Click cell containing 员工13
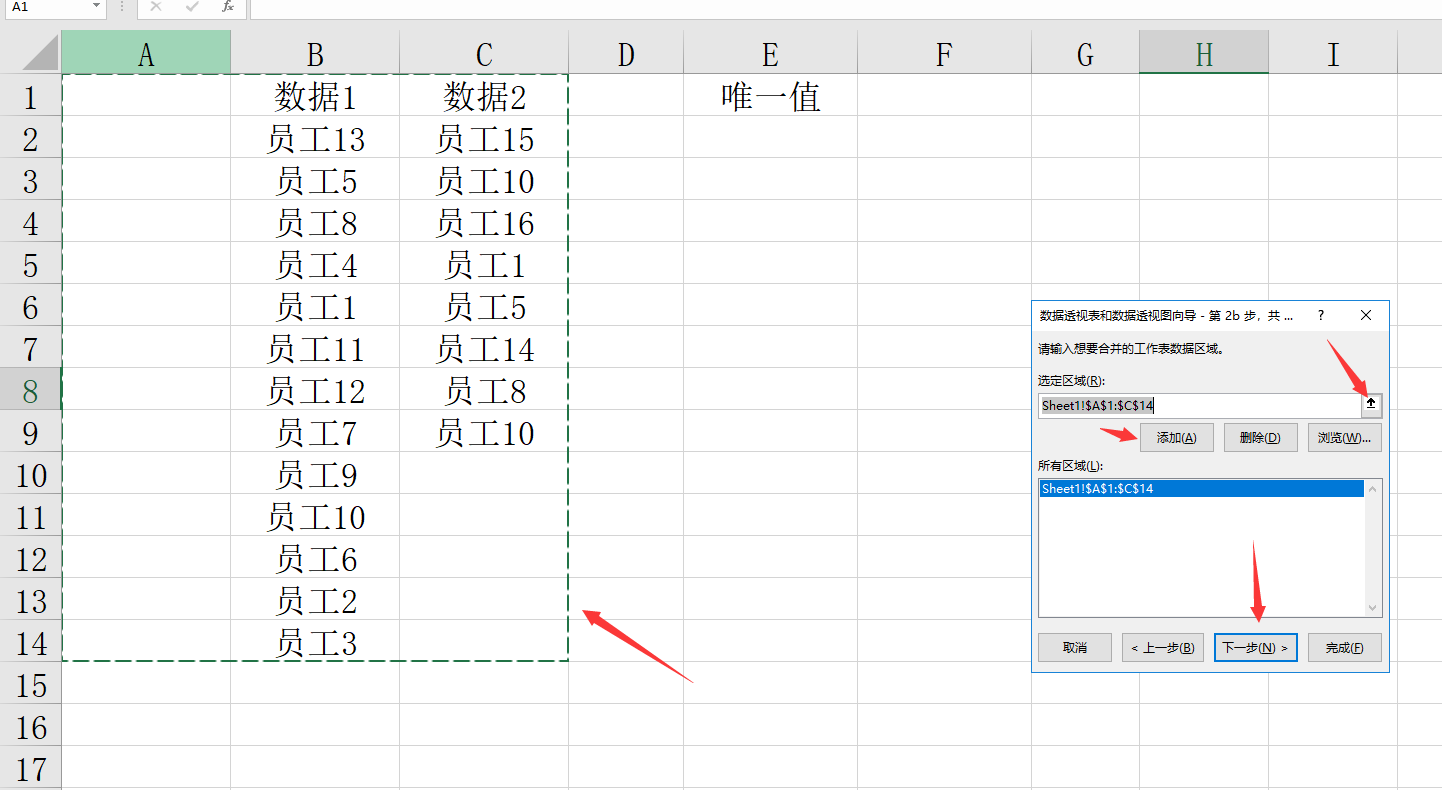The height and width of the screenshot is (790, 1442). click(315, 139)
